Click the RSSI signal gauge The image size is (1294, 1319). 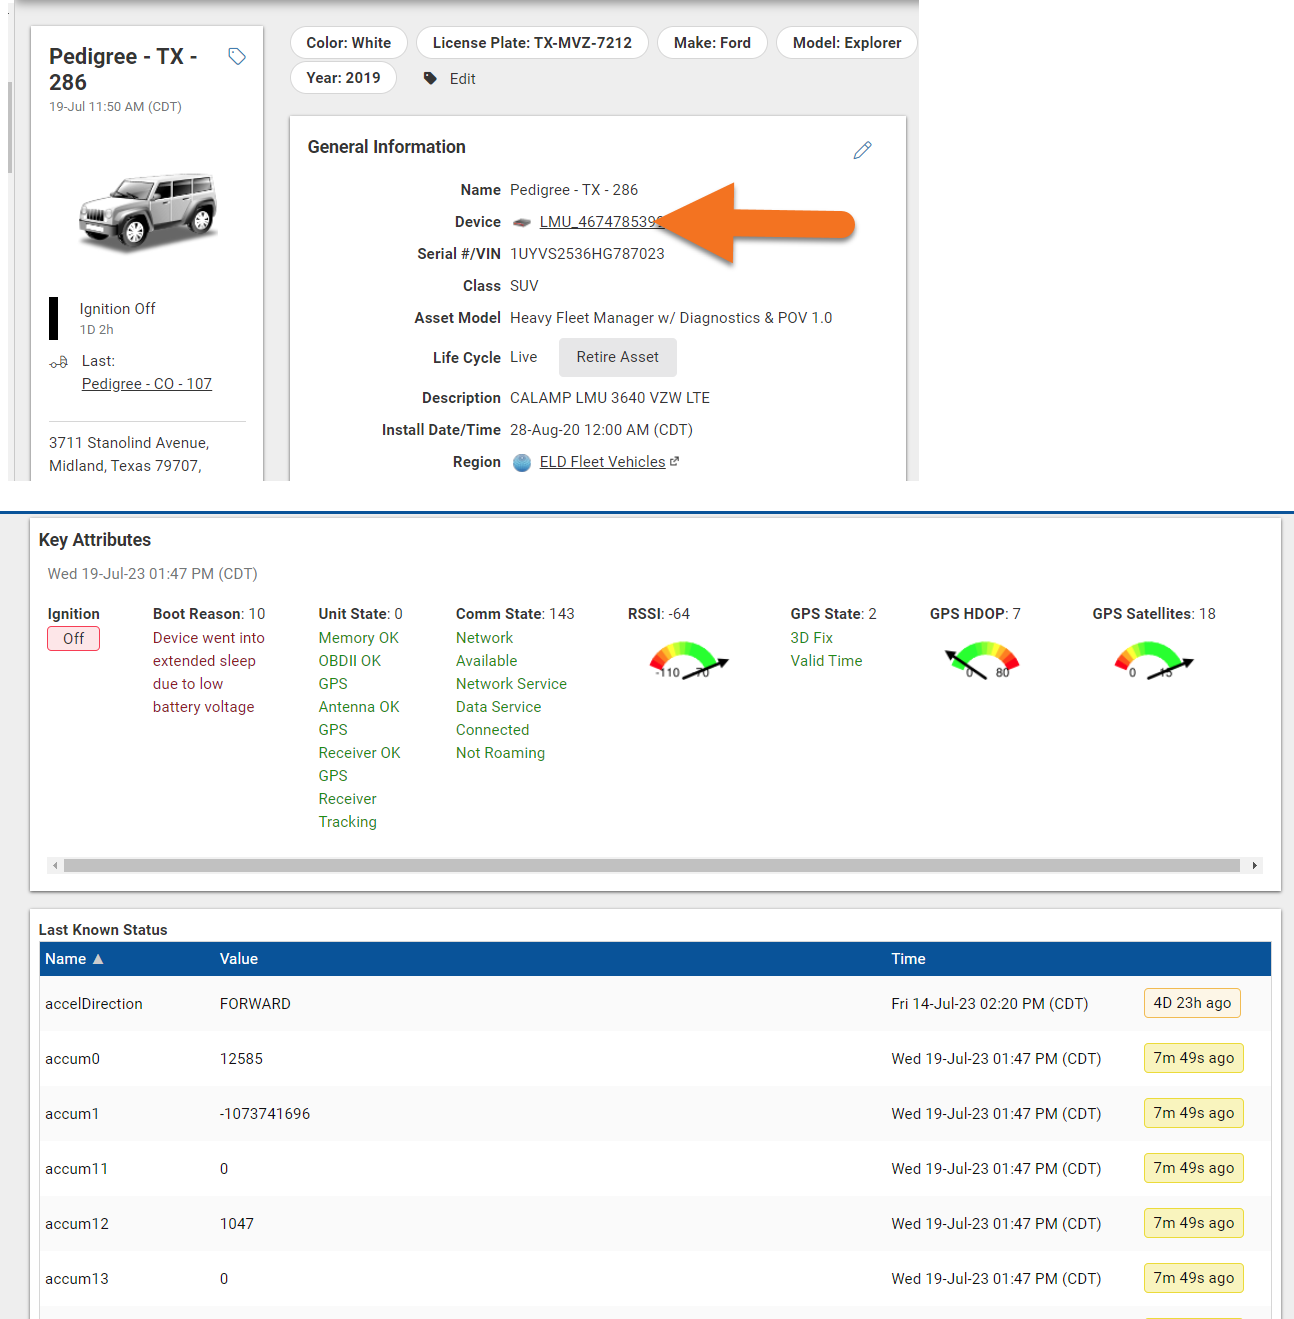pos(689,660)
